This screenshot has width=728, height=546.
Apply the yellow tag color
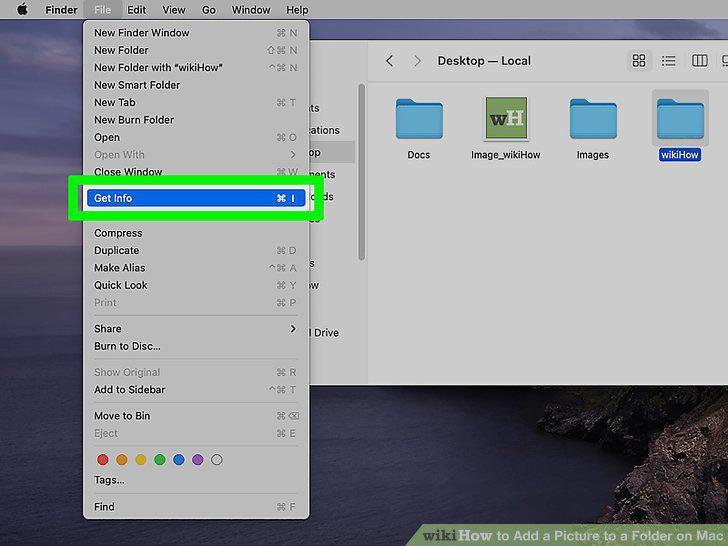point(141,460)
